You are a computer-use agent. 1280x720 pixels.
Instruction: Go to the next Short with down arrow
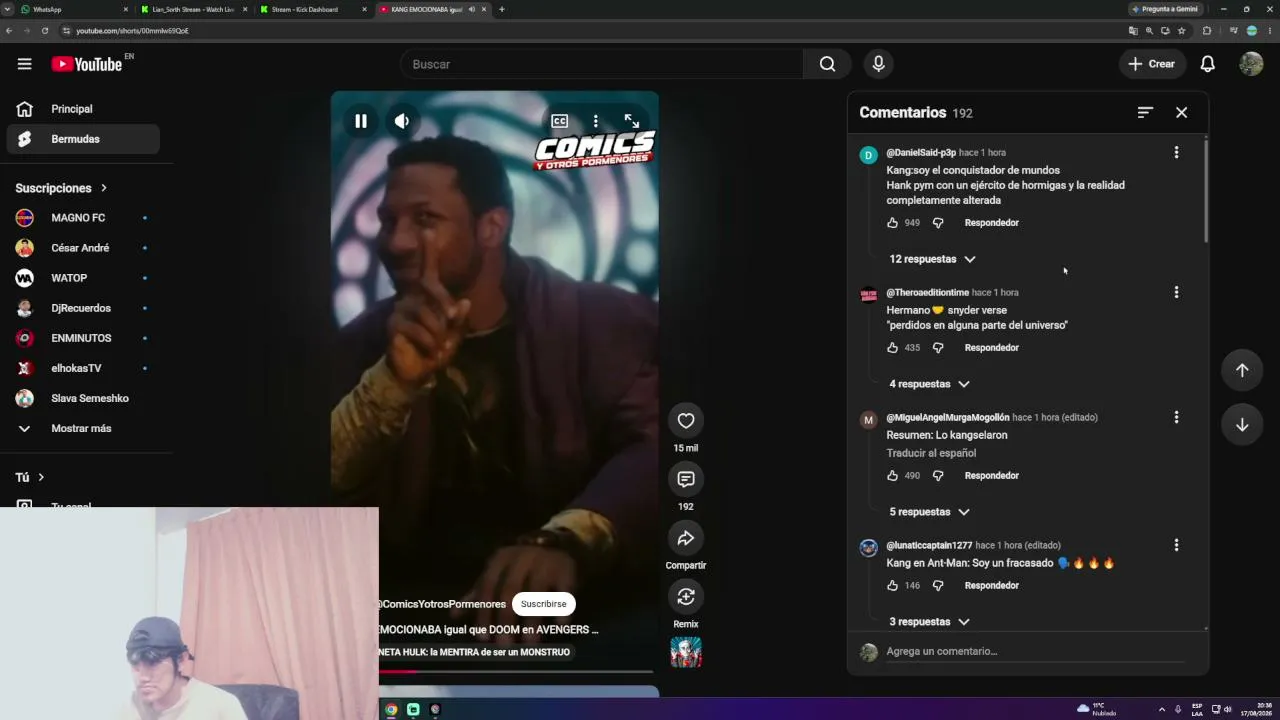[x=1242, y=425]
